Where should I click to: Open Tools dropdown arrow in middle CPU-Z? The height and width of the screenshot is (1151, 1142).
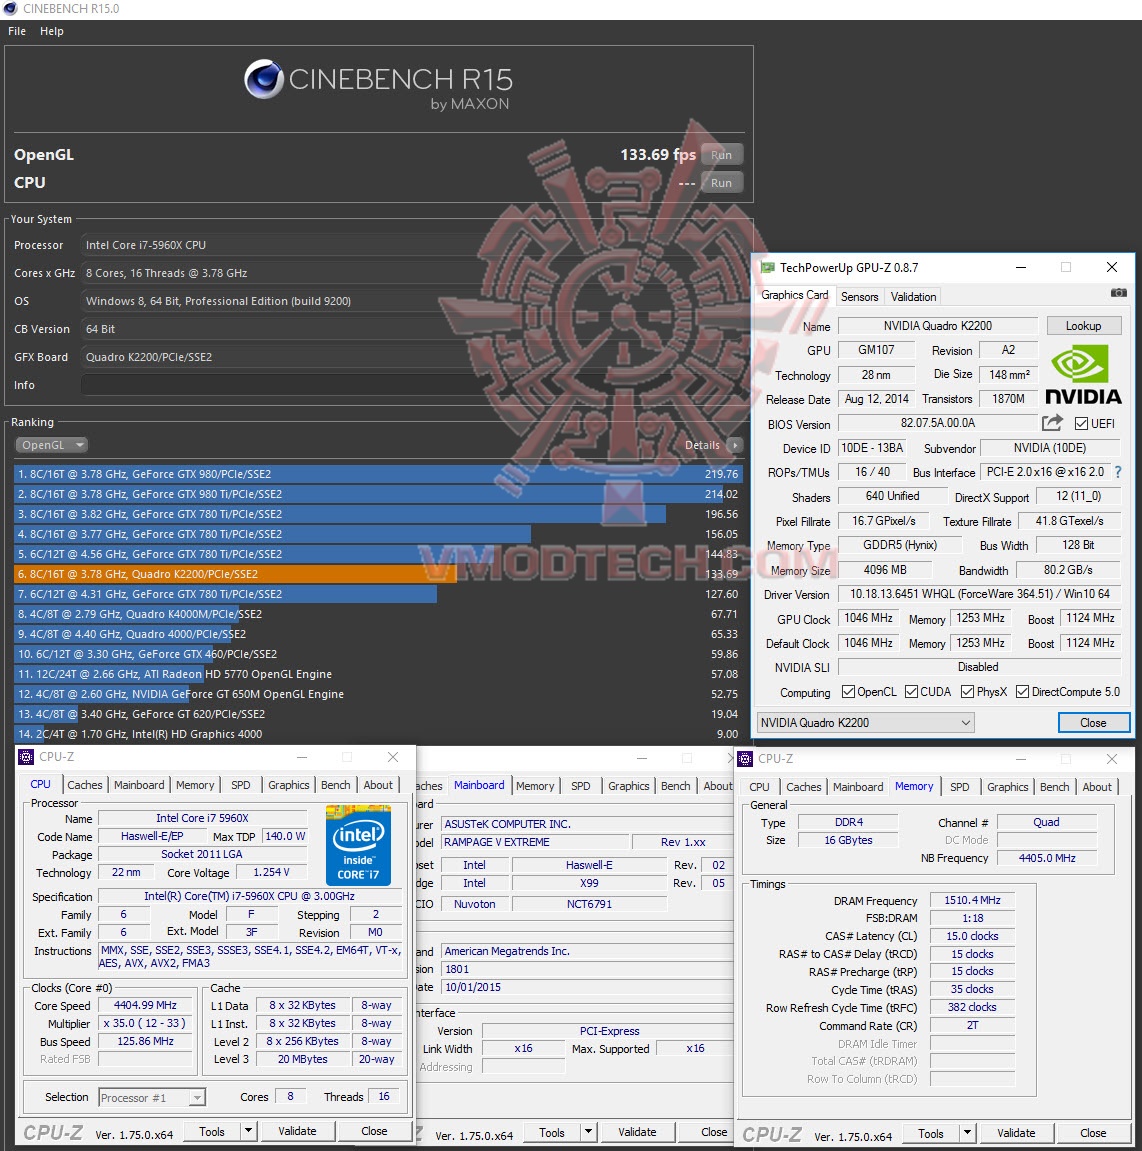pos(588,1132)
